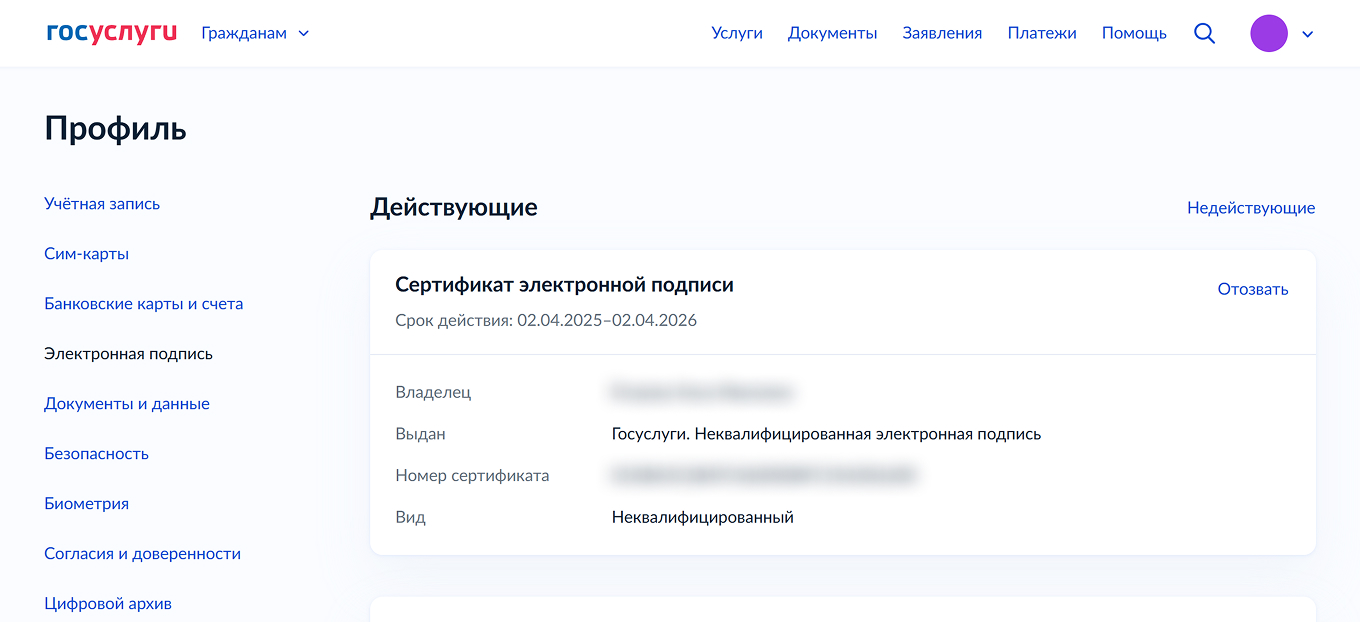Open Согласия и доверенности
Screen dimensions: 1360x622
pyautogui.click(x=142, y=553)
